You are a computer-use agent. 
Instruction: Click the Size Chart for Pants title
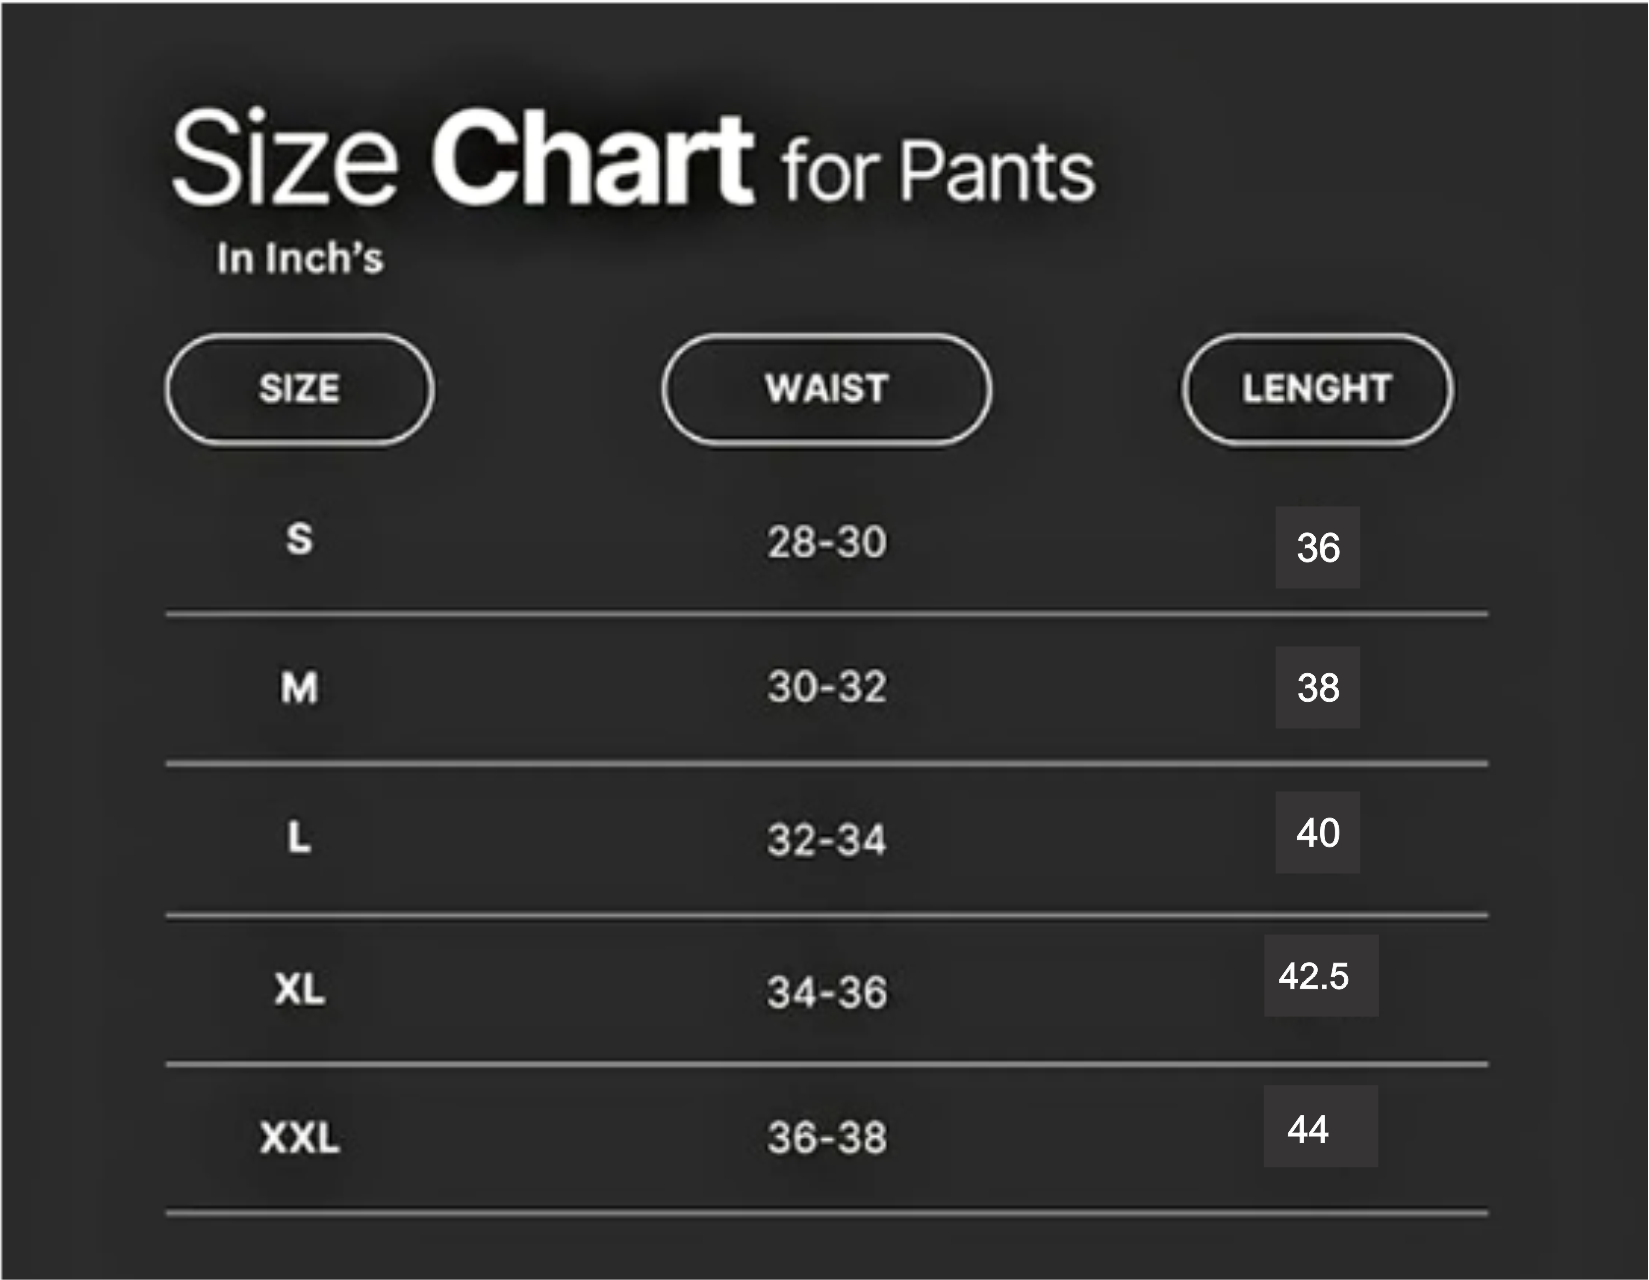(633, 160)
